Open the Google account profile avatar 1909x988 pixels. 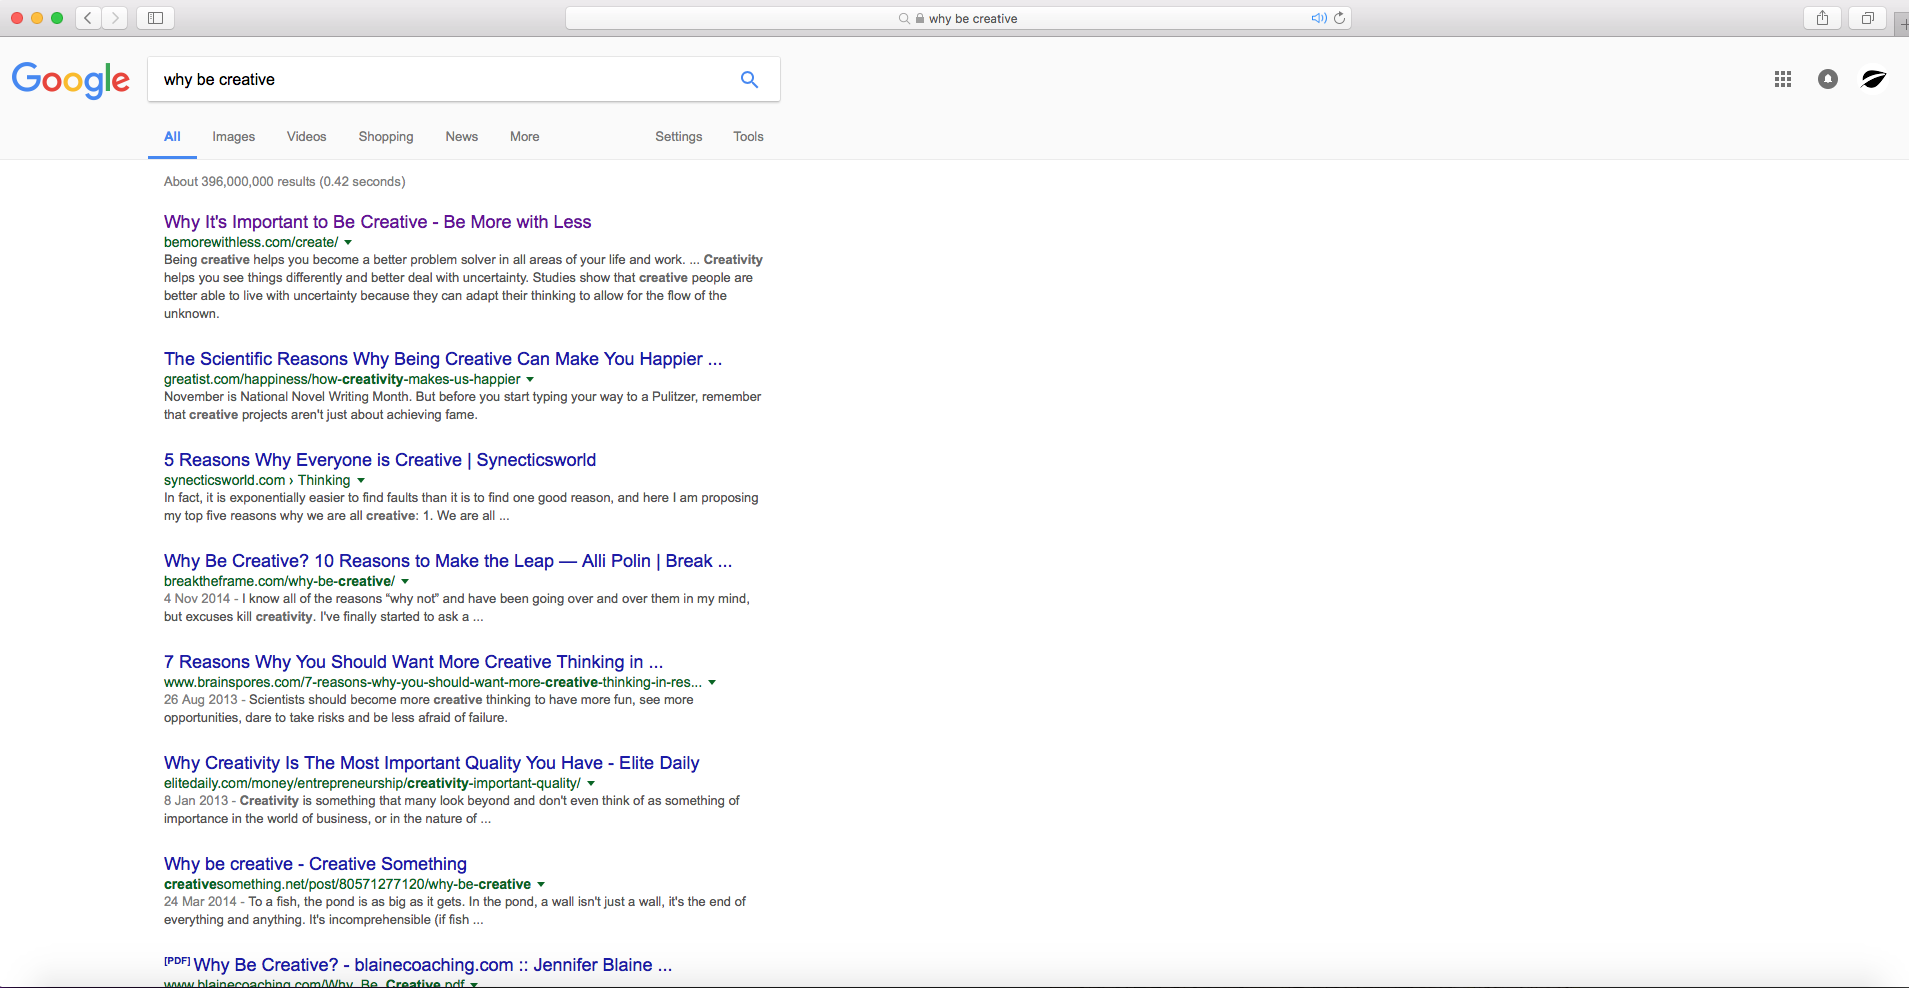tap(1873, 79)
